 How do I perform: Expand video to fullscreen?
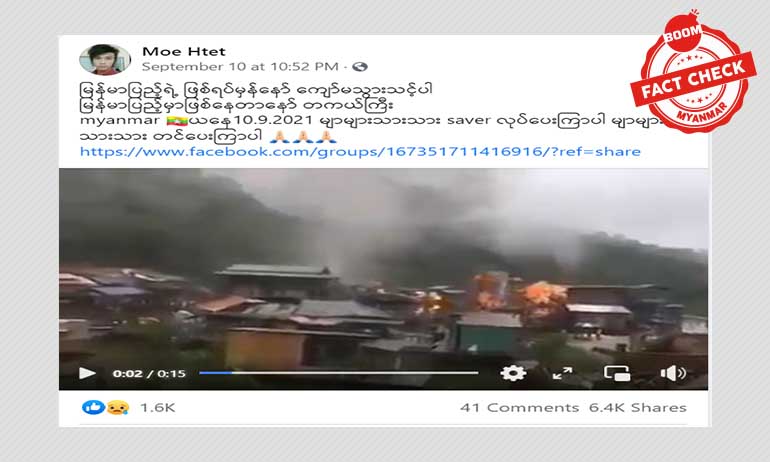pos(562,373)
